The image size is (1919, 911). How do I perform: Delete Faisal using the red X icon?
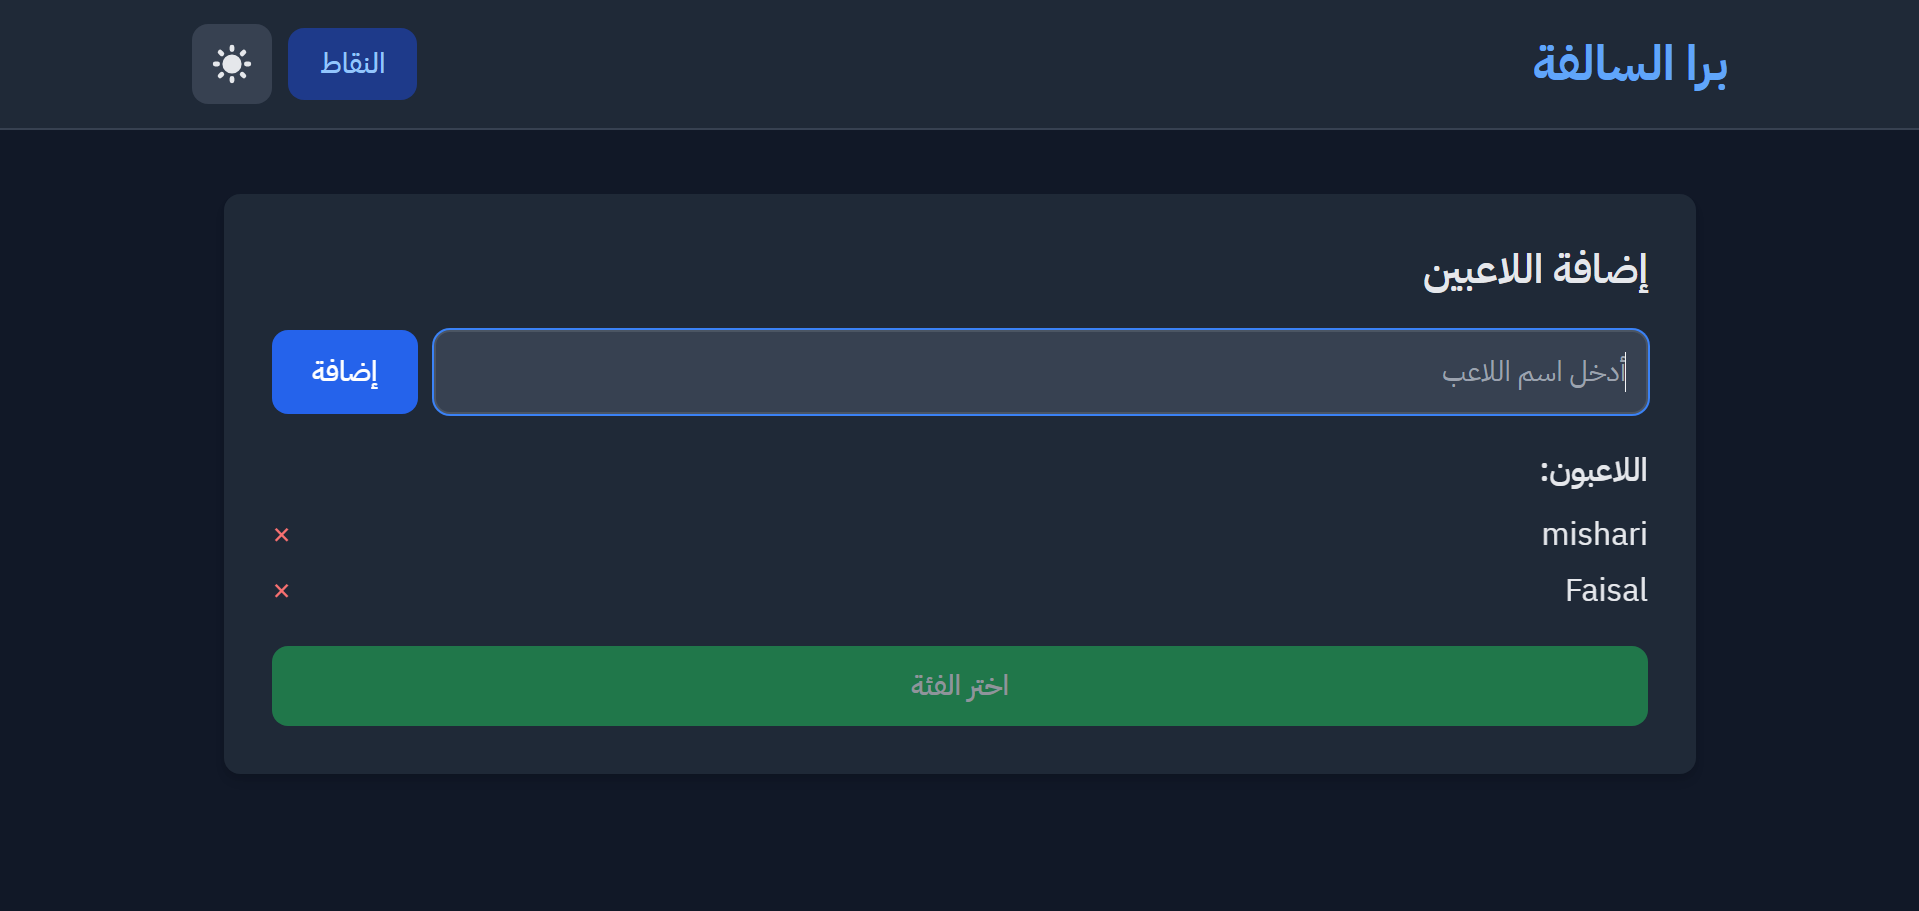pyautogui.click(x=282, y=591)
